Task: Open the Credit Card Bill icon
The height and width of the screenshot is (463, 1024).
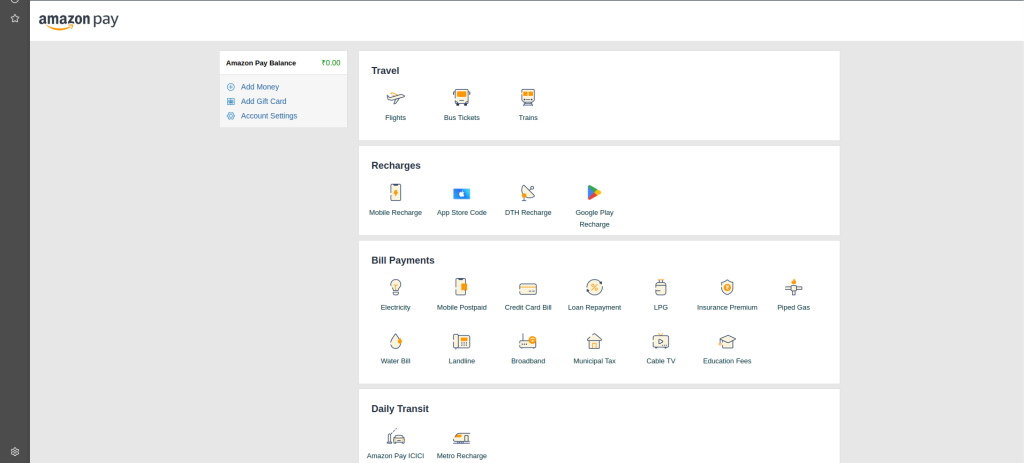Action: click(528, 289)
